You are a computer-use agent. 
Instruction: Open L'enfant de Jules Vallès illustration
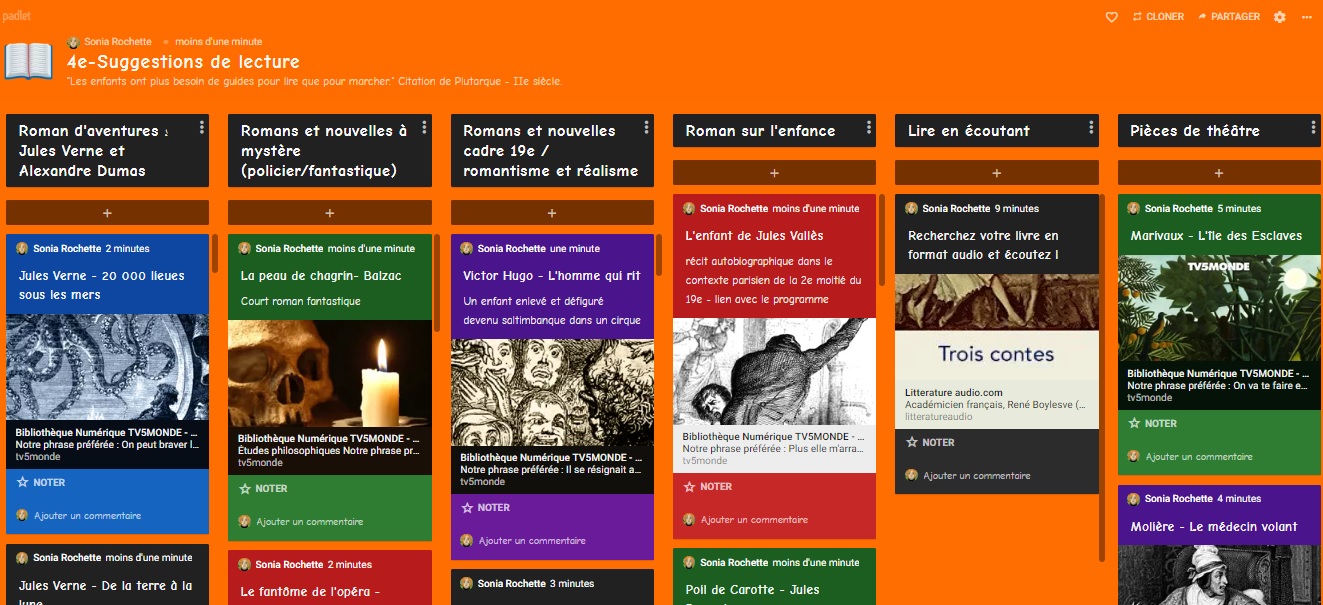coord(774,371)
